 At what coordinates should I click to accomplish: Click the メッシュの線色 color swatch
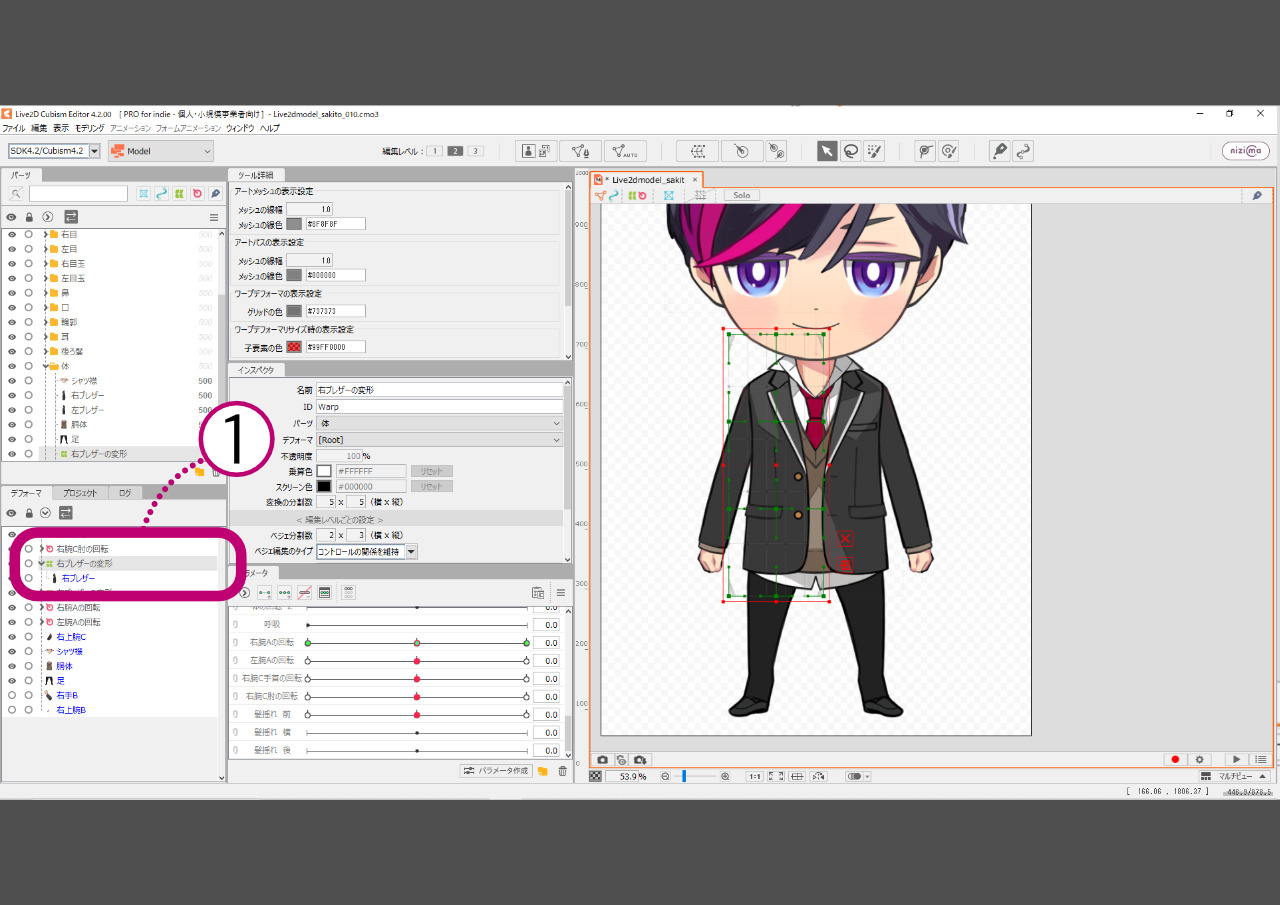tap(294, 224)
